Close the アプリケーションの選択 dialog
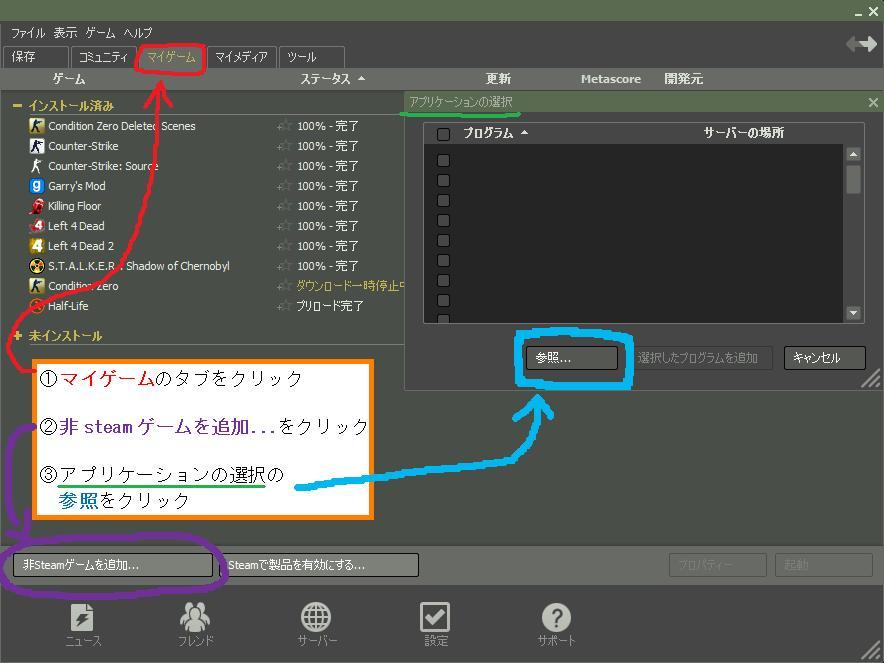 point(873,103)
